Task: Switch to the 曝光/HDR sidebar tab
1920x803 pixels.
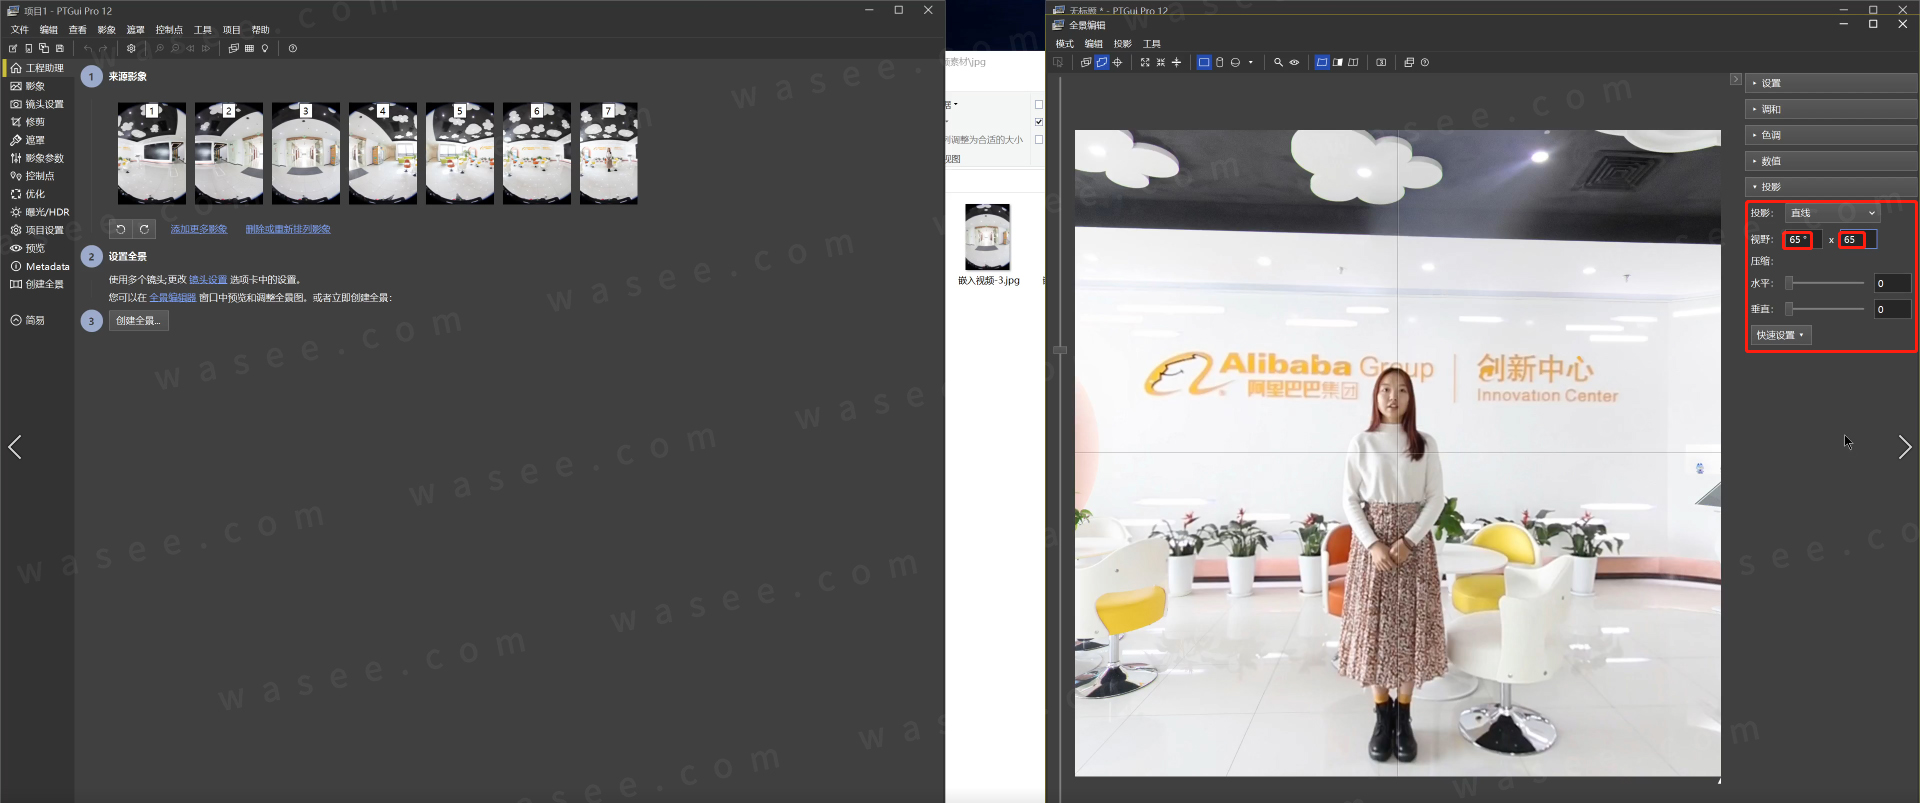Action: 40,212
